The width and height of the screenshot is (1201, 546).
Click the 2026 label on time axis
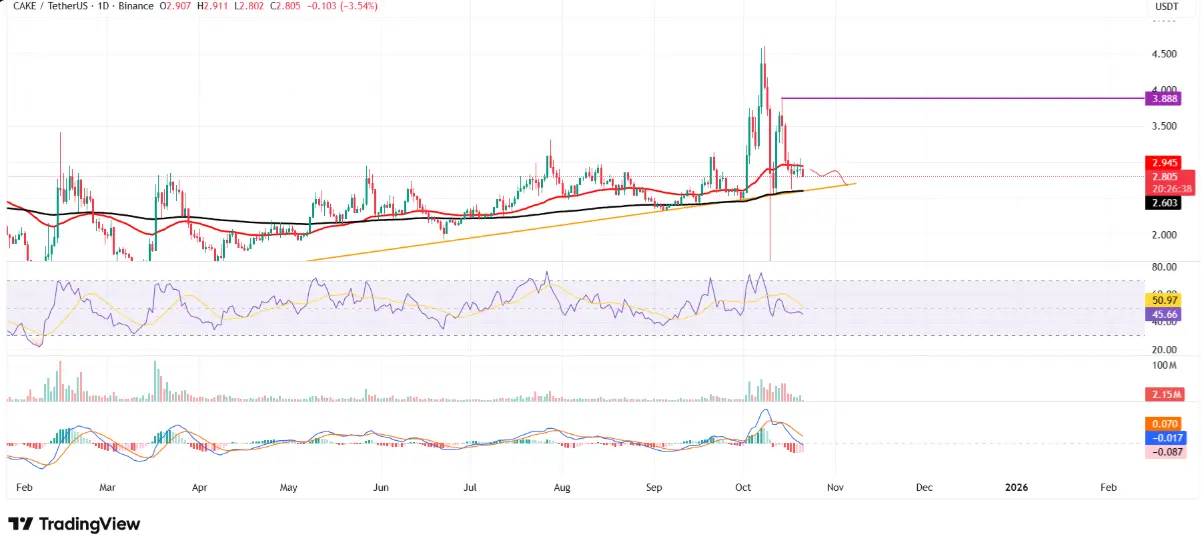coord(1016,487)
